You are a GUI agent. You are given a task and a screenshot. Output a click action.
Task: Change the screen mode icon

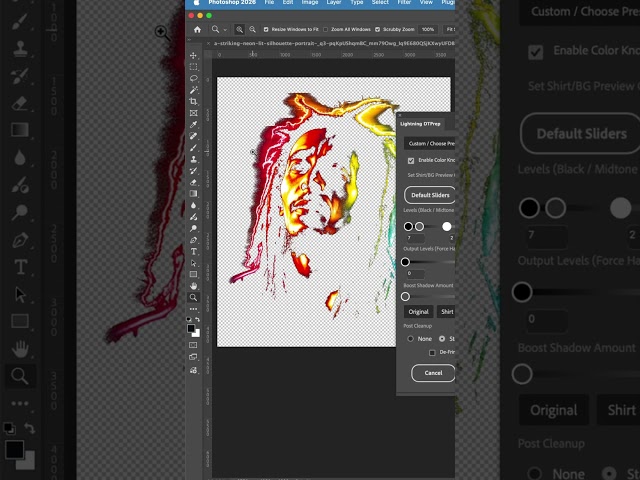tap(193, 357)
